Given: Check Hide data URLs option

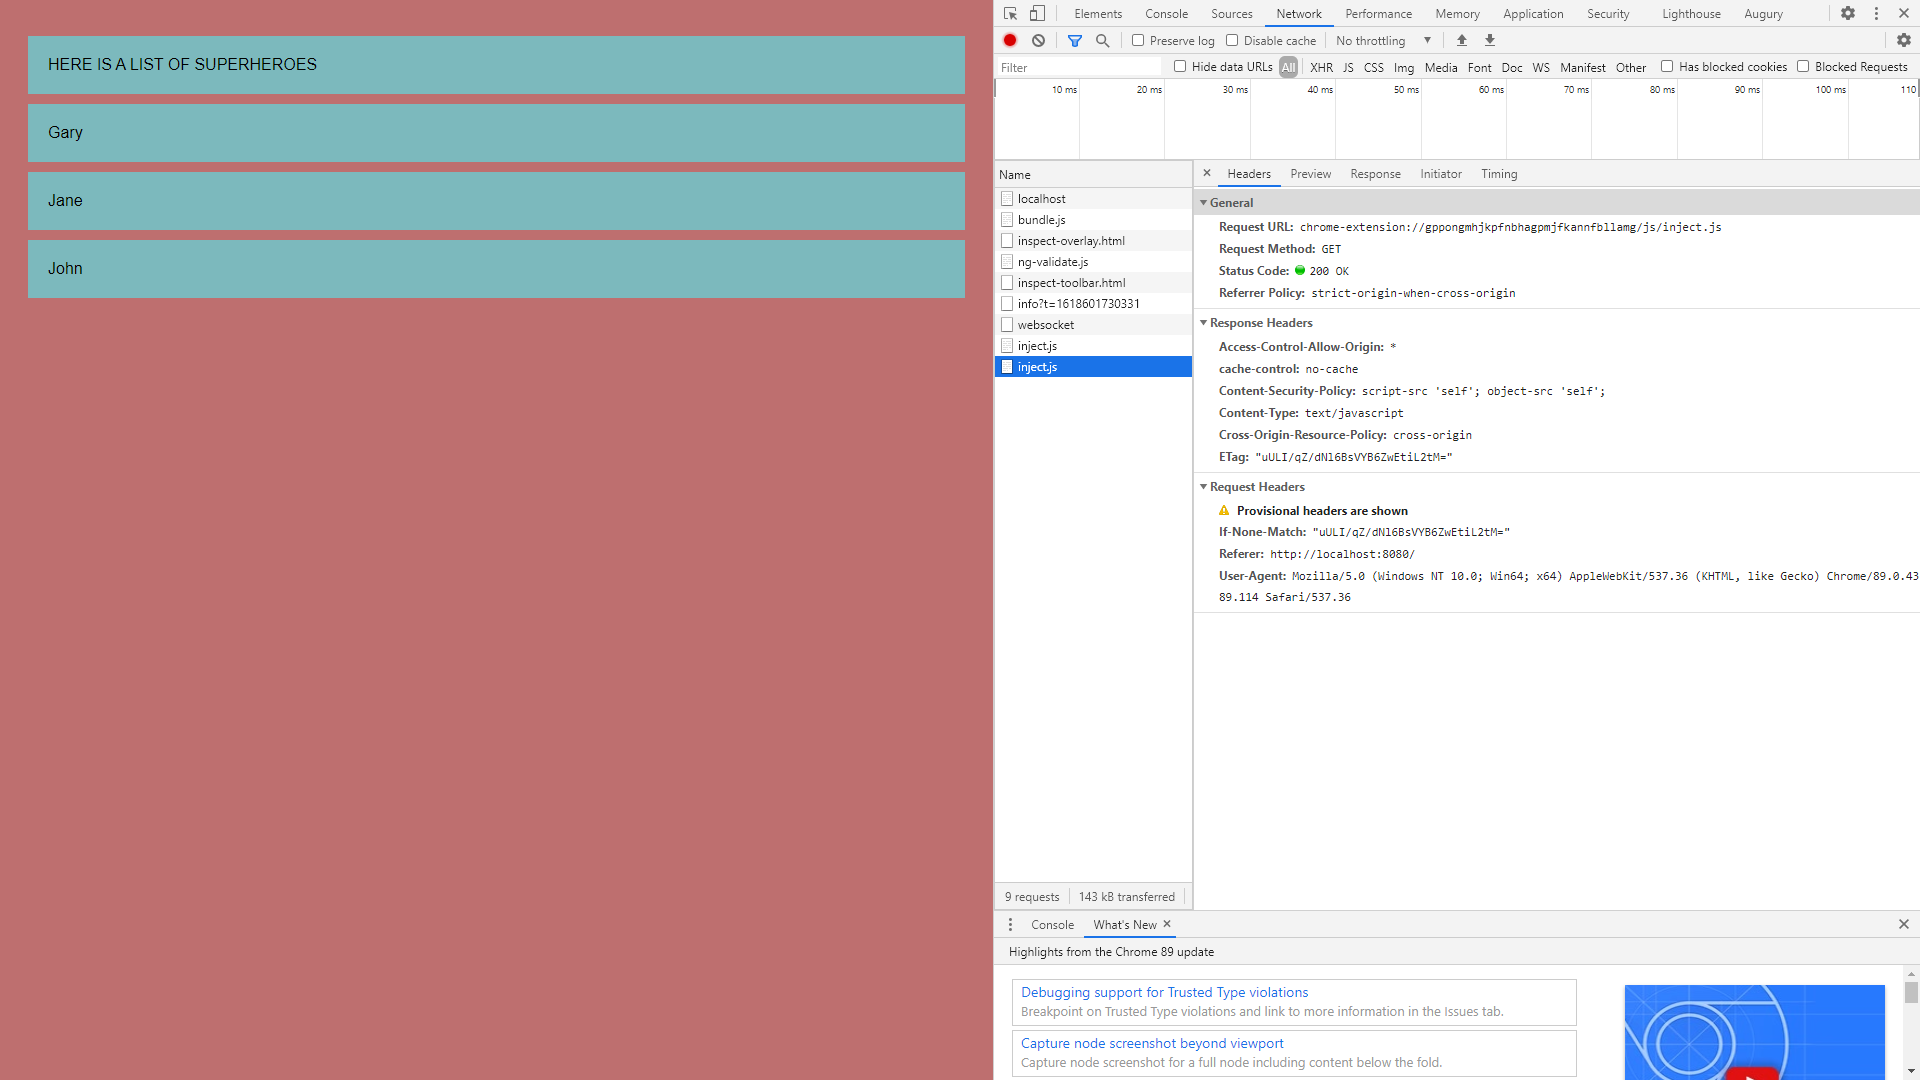Looking at the screenshot, I should pos(1180,67).
